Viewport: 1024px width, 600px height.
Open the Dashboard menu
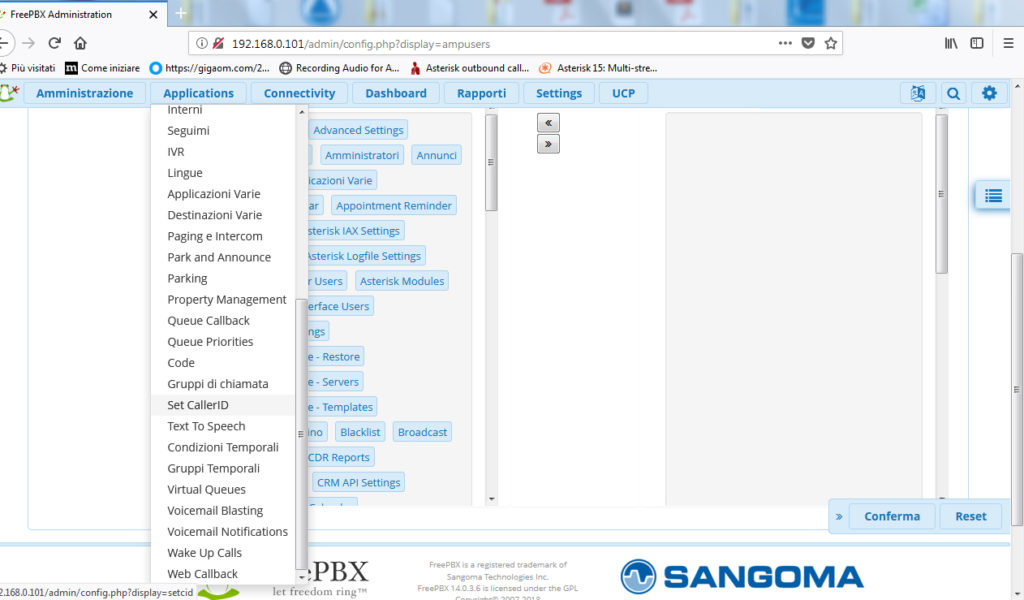(x=396, y=93)
